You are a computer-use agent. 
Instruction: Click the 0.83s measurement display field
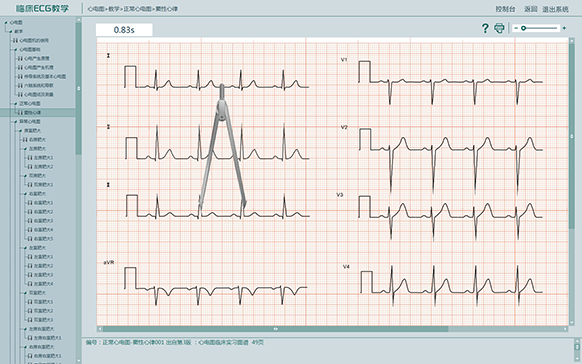(x=124, y=30)
